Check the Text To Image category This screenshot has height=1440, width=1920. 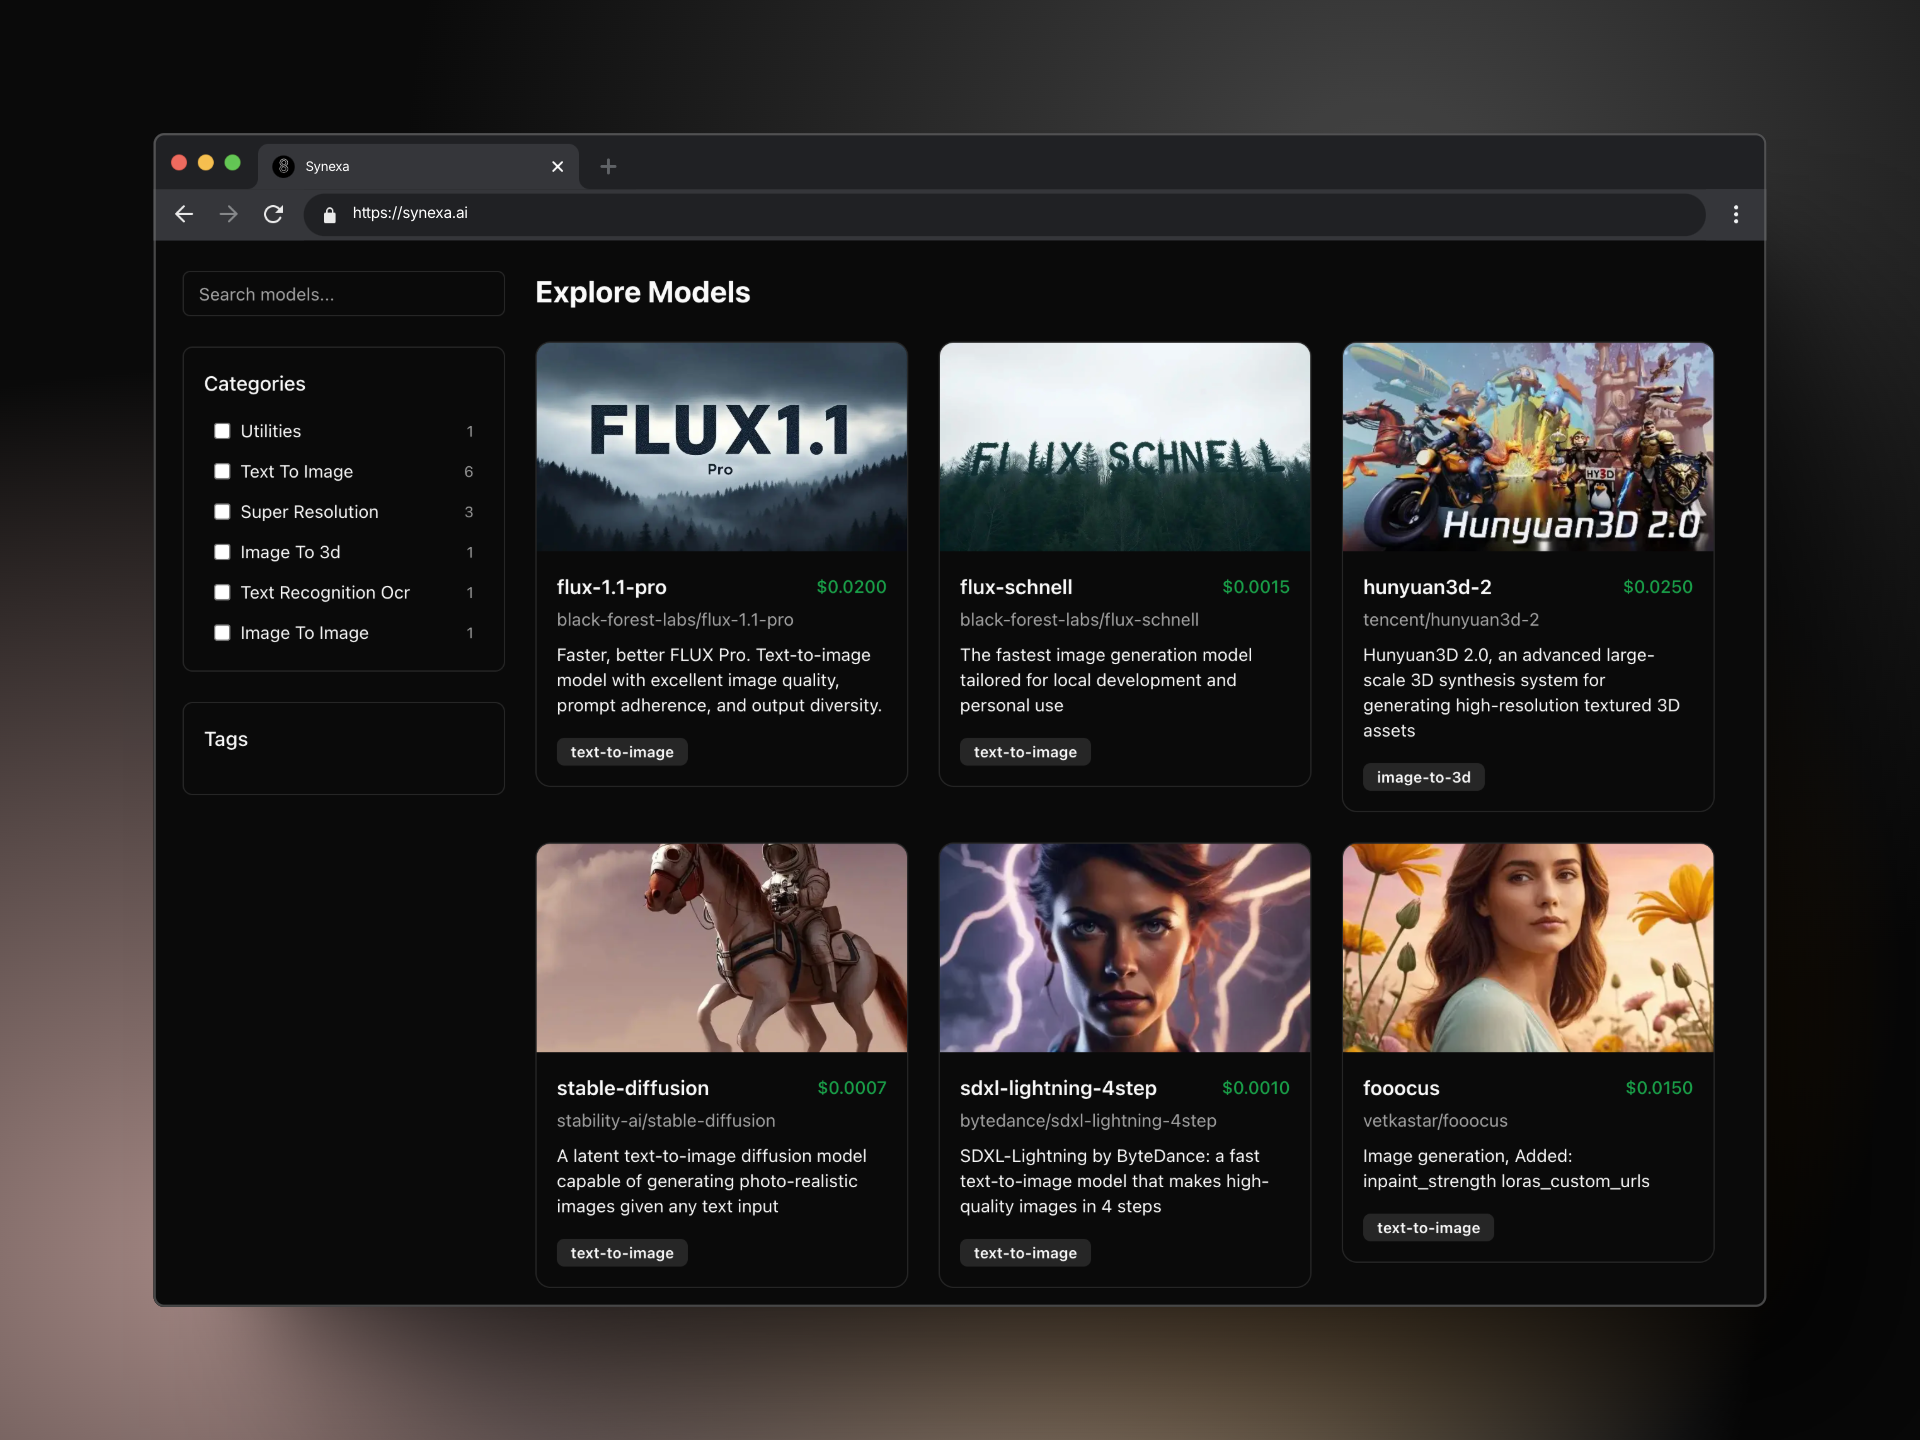[x=222, y=471]
